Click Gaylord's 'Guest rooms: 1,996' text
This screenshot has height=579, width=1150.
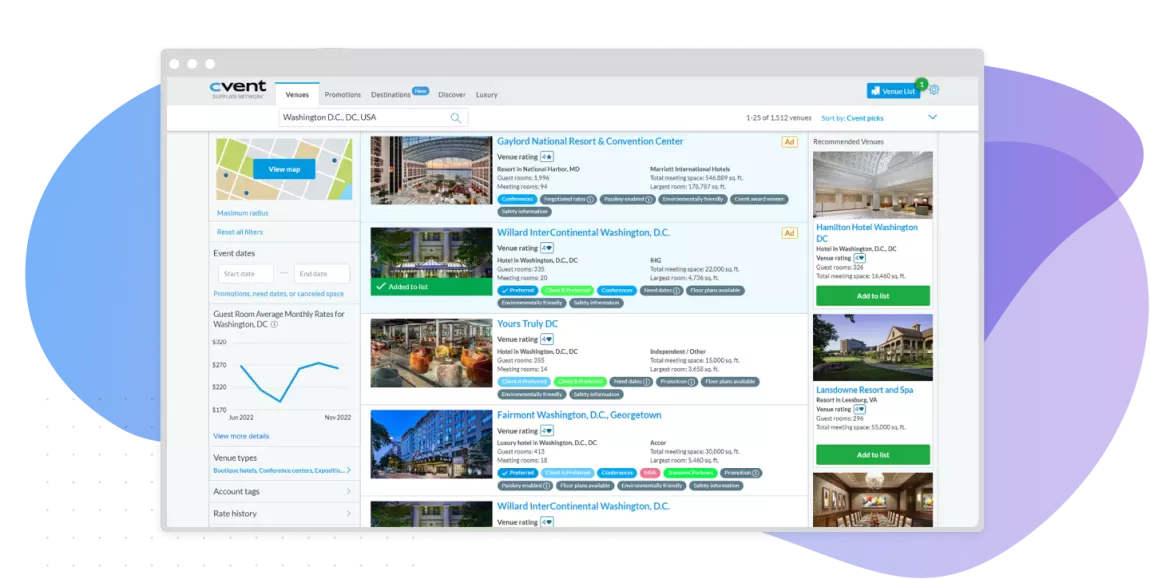523,178
